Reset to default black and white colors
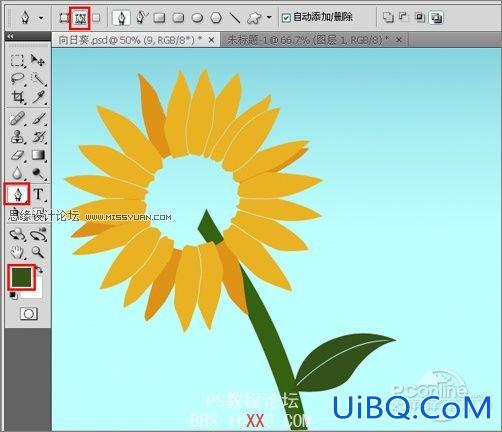The height and width of the screenshot is (432, 502). tap(13, 296)
